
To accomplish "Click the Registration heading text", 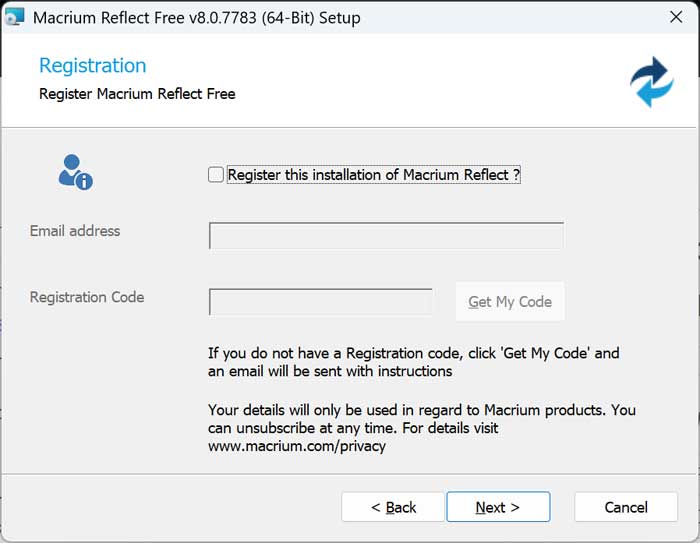I will [93, 66].
